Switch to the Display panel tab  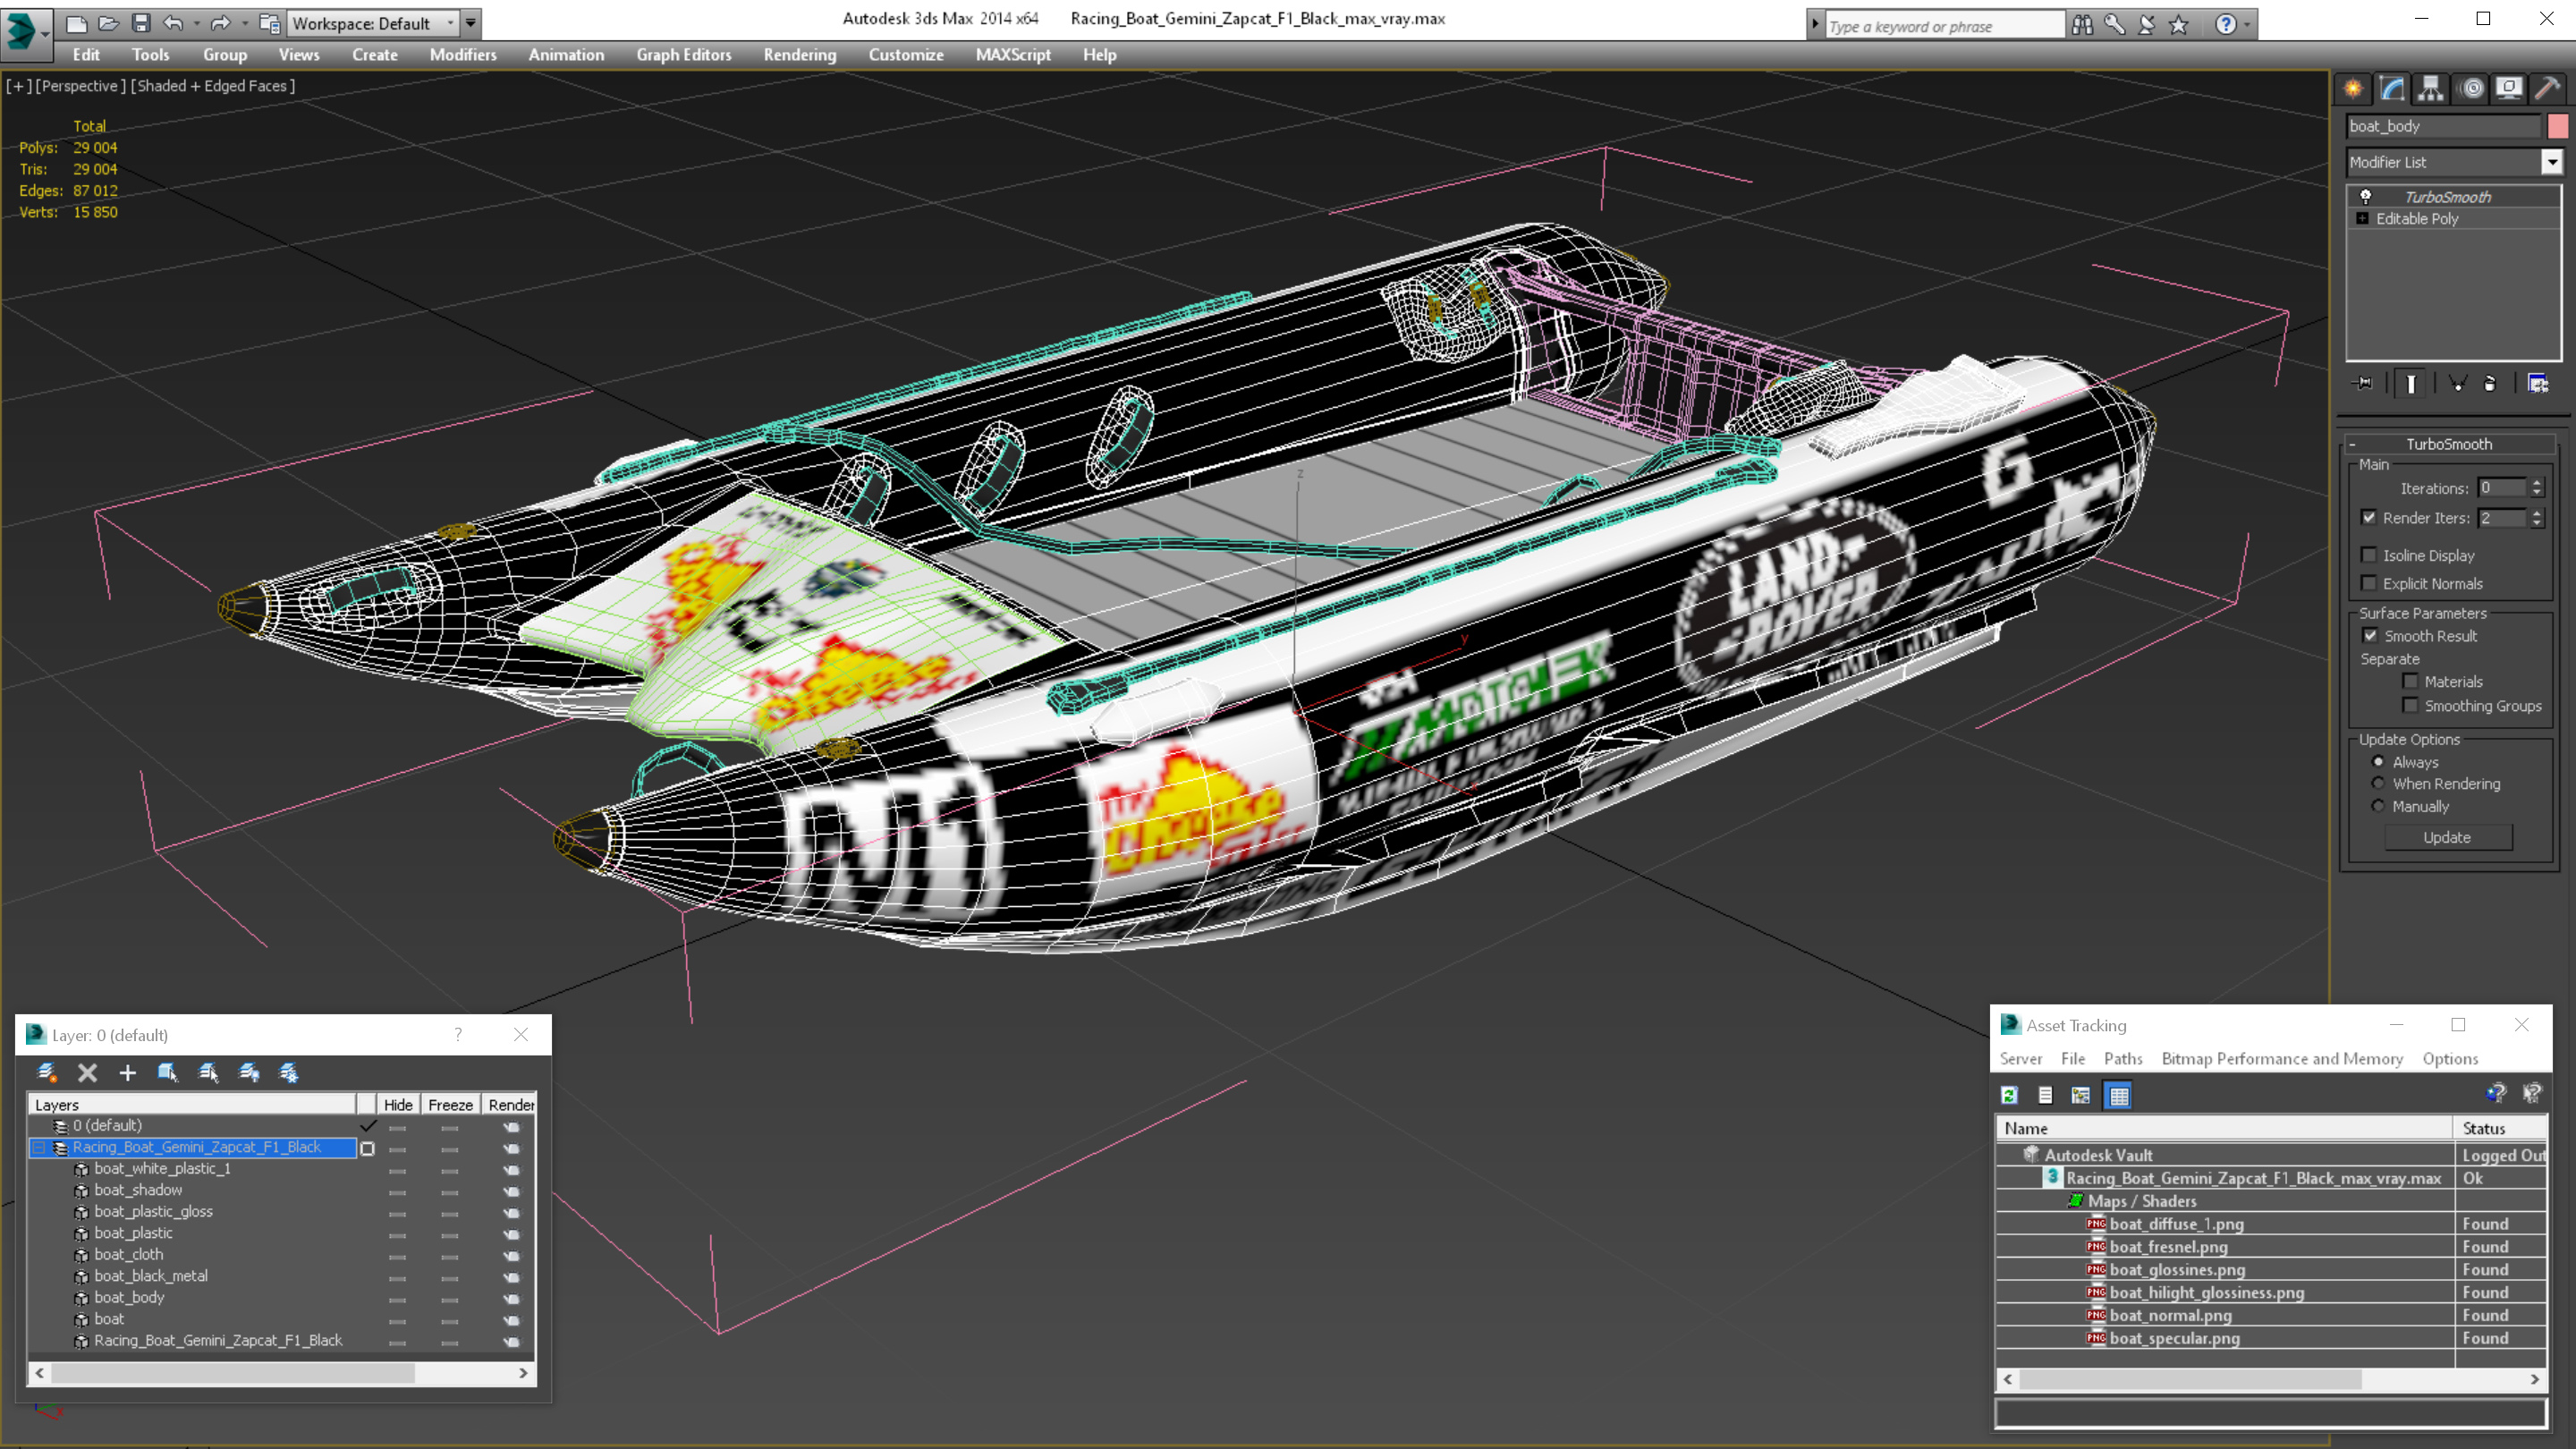click(2509, 89)
